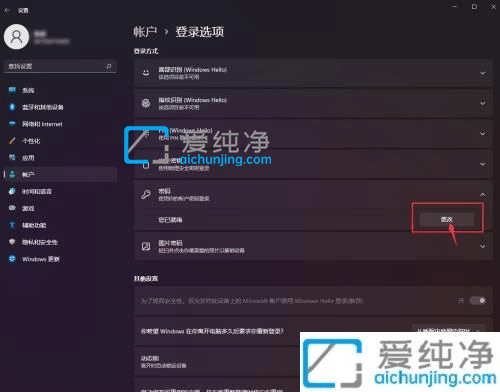This screenshot has width=500, height=392.
Task: Select the 网络和 Internet sidebar icon
Action: pos(12,124)
